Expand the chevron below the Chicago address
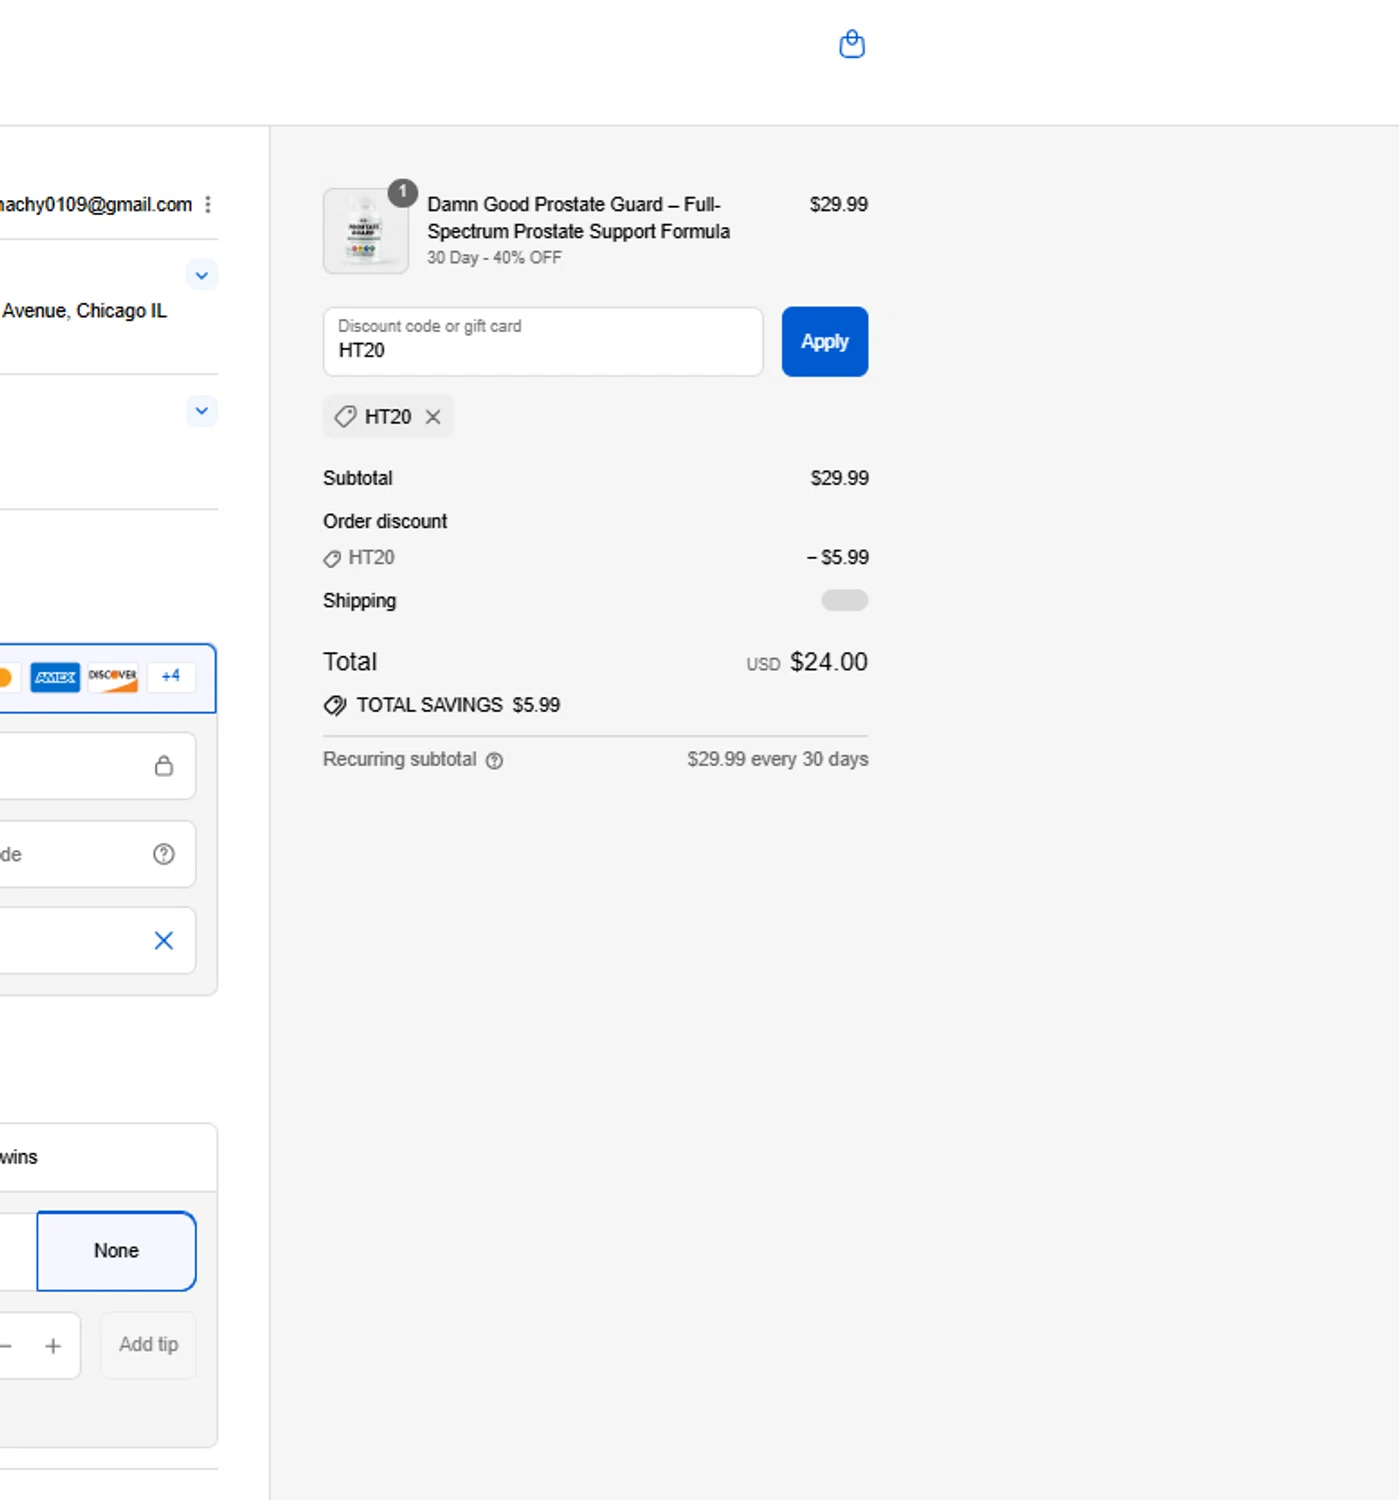The height and width of the screenshot is (1500, 1399). click(202, 411)
